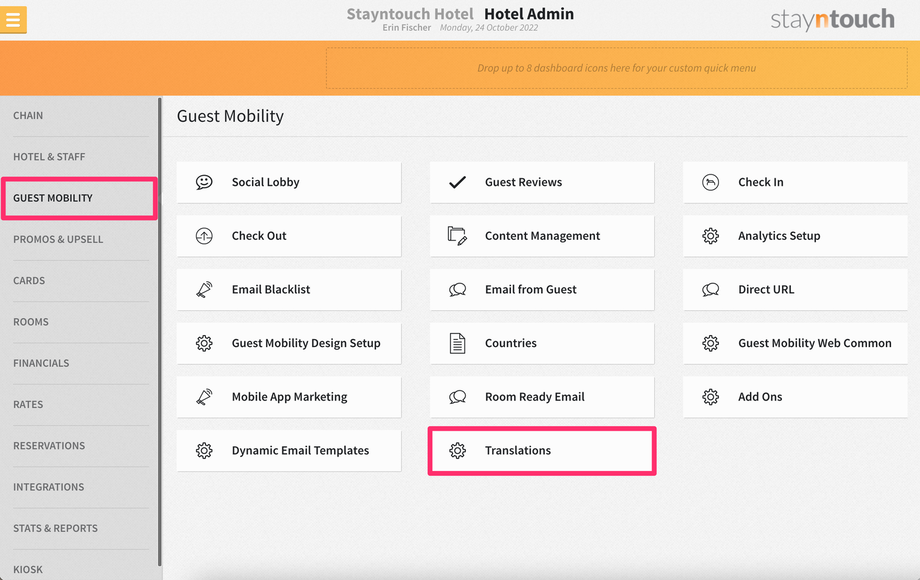
Task: Click the Mobile App Marketing megaphone icon
Action: [x=204, y=397]
